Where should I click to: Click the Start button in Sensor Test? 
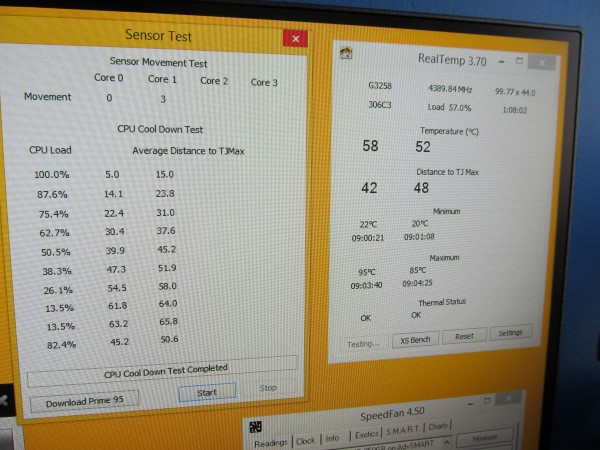(207, 393)
